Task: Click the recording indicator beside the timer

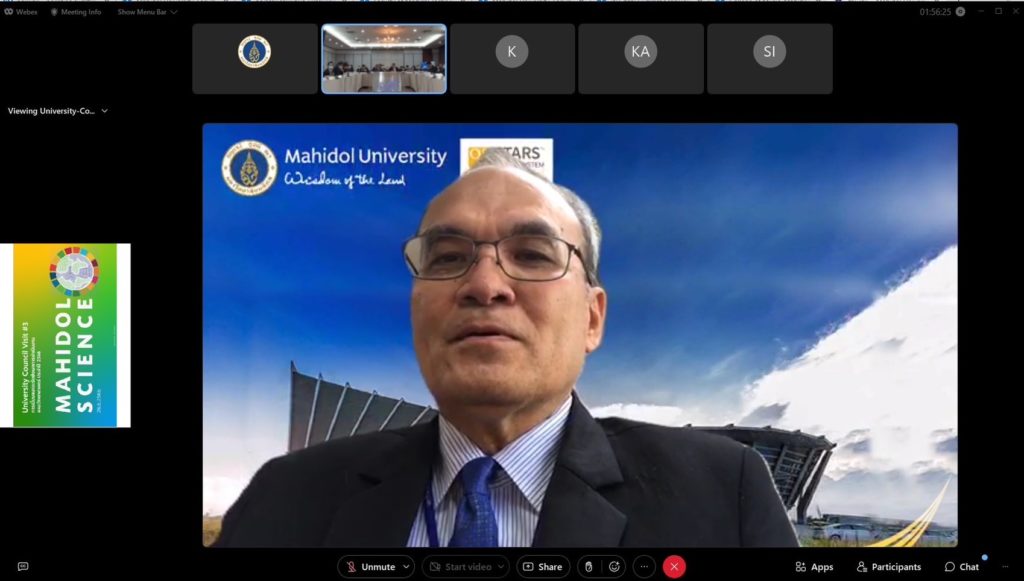Action: pos(961,12)
